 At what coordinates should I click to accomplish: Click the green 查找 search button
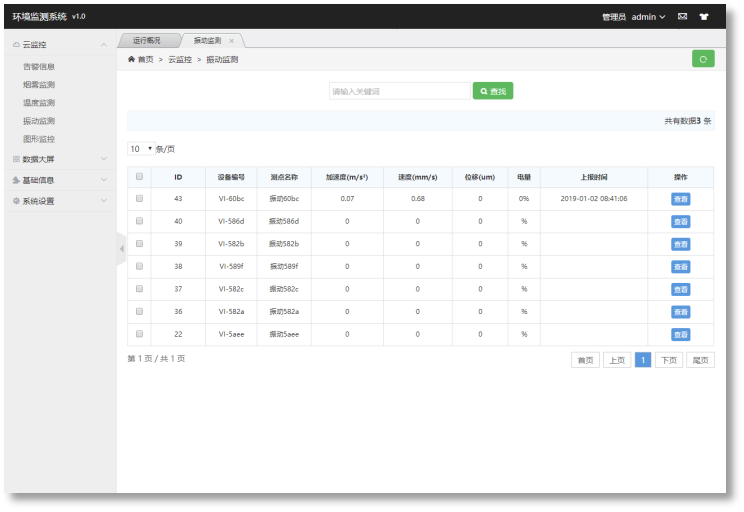[x=493, y=91]
